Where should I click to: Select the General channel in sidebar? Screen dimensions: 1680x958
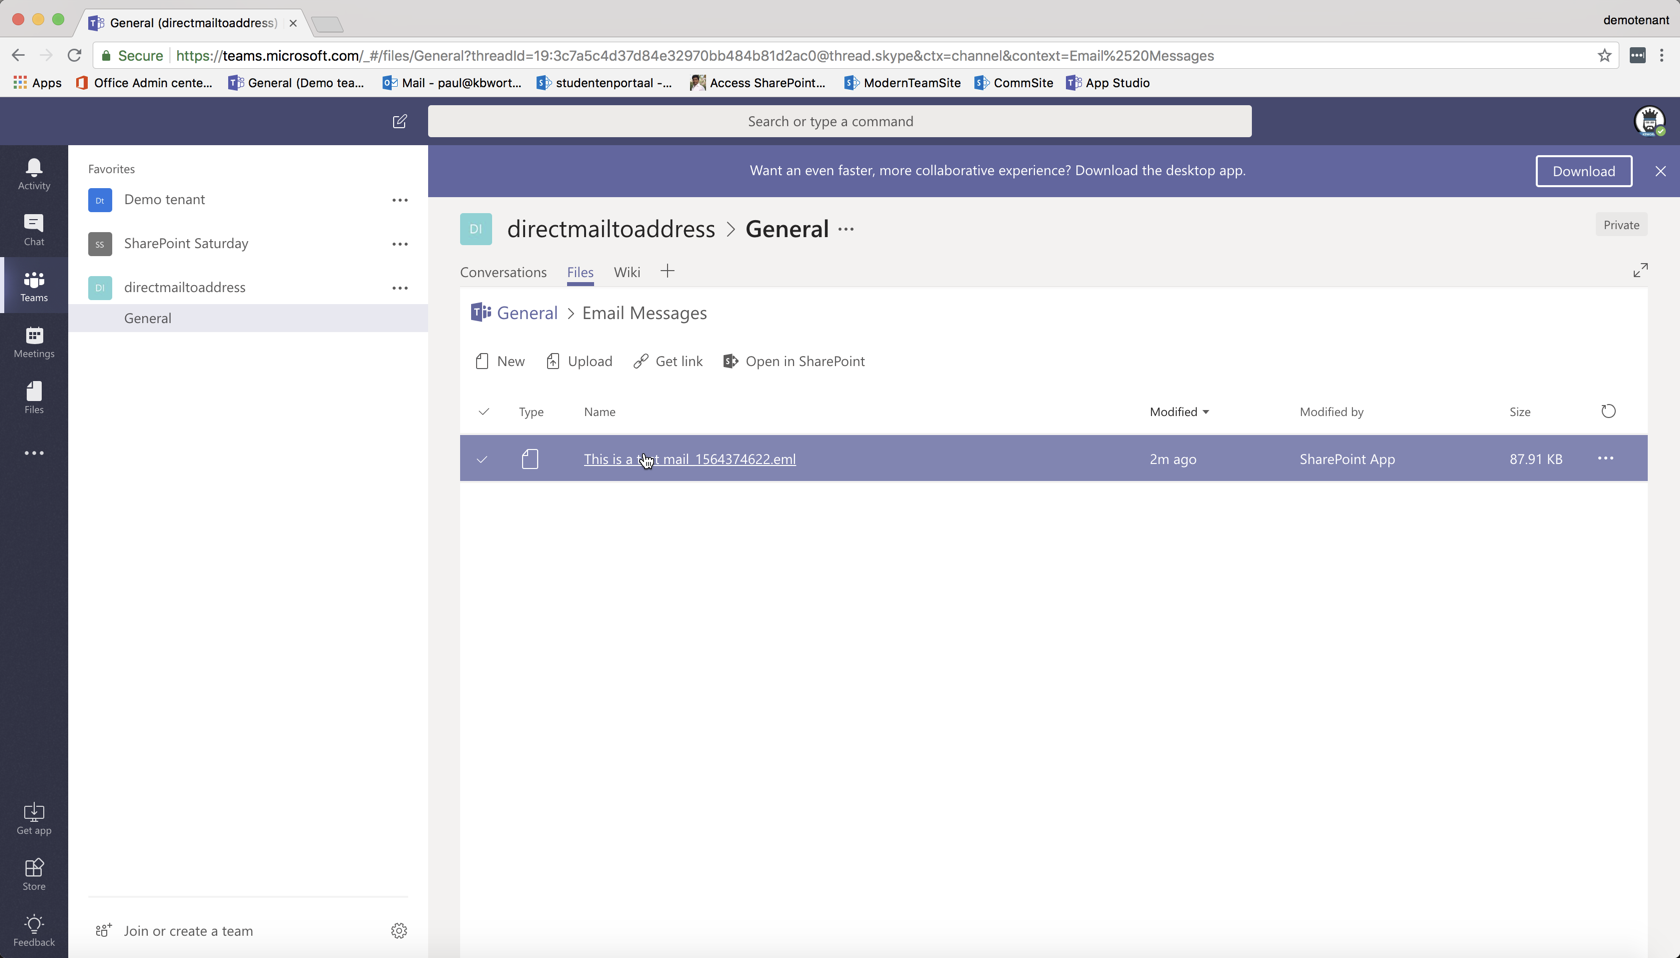click(248, 318)
